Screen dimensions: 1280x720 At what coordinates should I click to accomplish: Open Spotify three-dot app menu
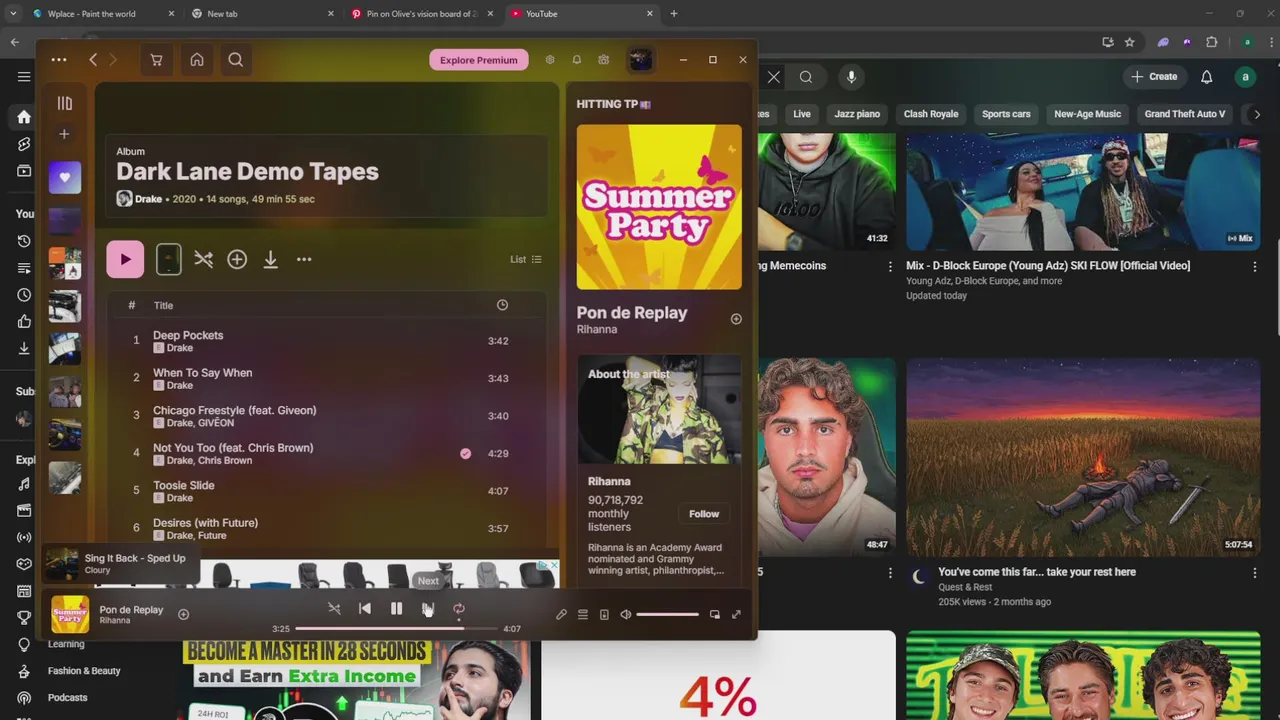(x=59, y=60)
